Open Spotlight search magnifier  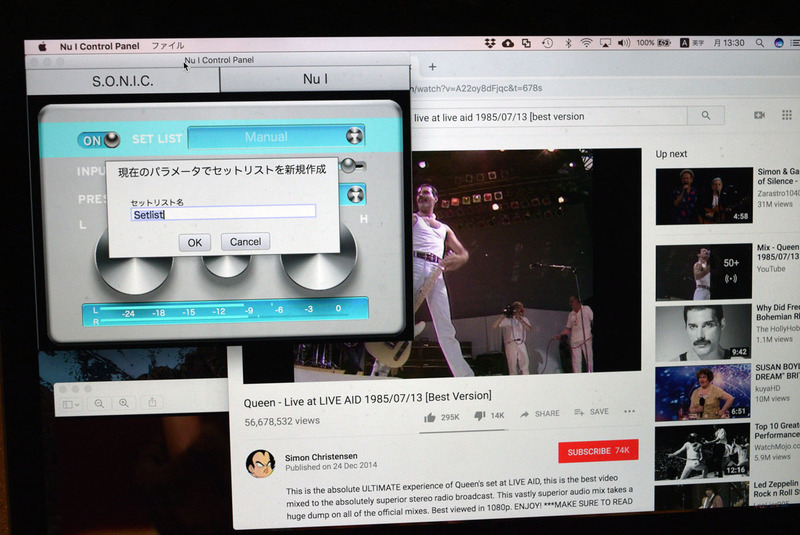tap(760, 43)
